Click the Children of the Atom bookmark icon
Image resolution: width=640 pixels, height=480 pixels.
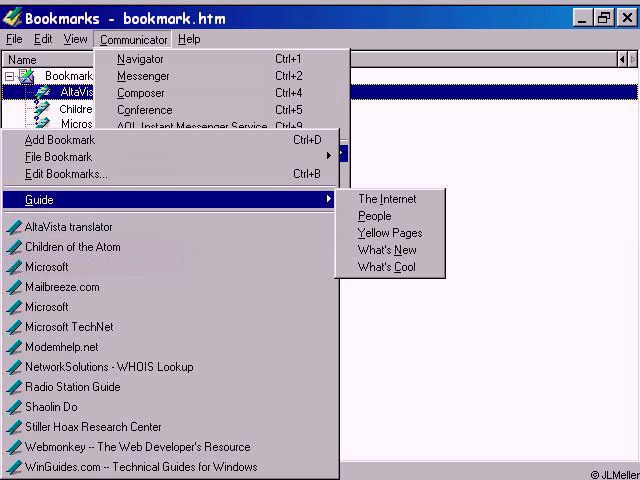click(x=14, y=247)
